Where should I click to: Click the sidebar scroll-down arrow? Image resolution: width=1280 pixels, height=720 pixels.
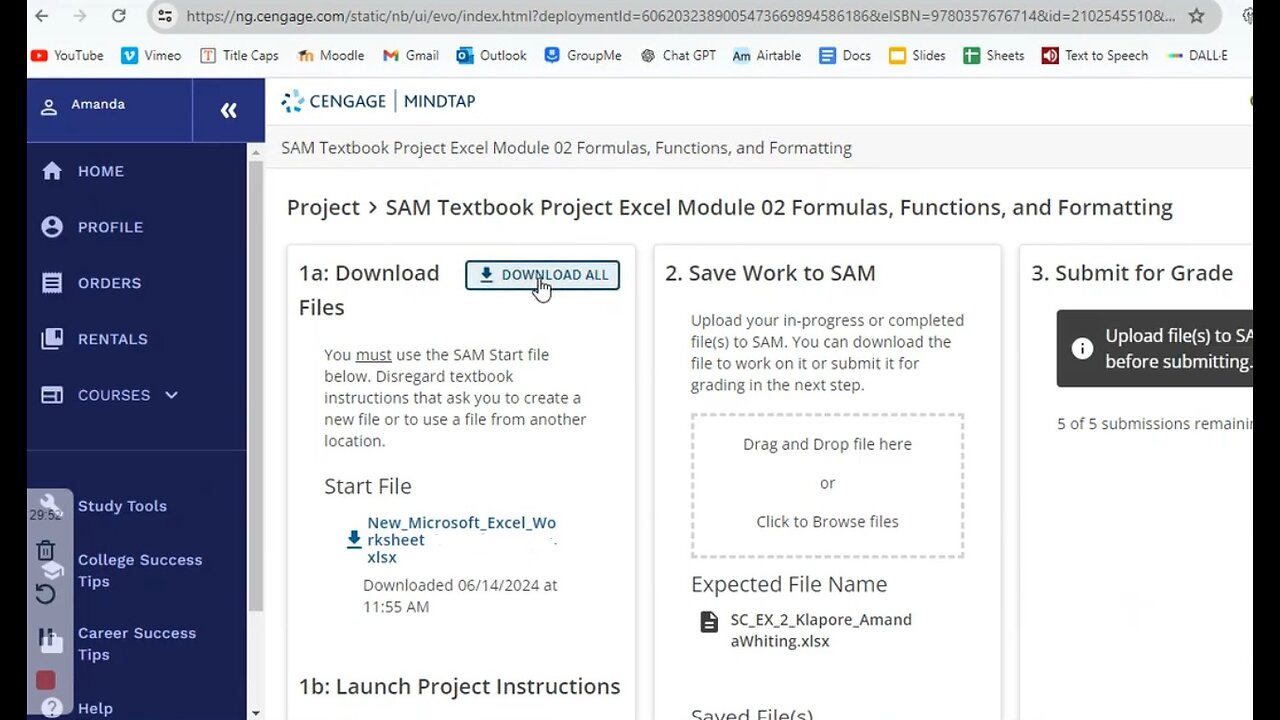(x=256, y=713)
